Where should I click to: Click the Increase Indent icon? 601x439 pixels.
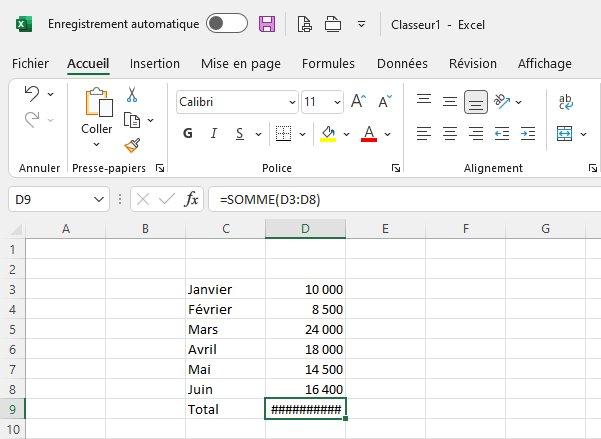click(528, 133)
